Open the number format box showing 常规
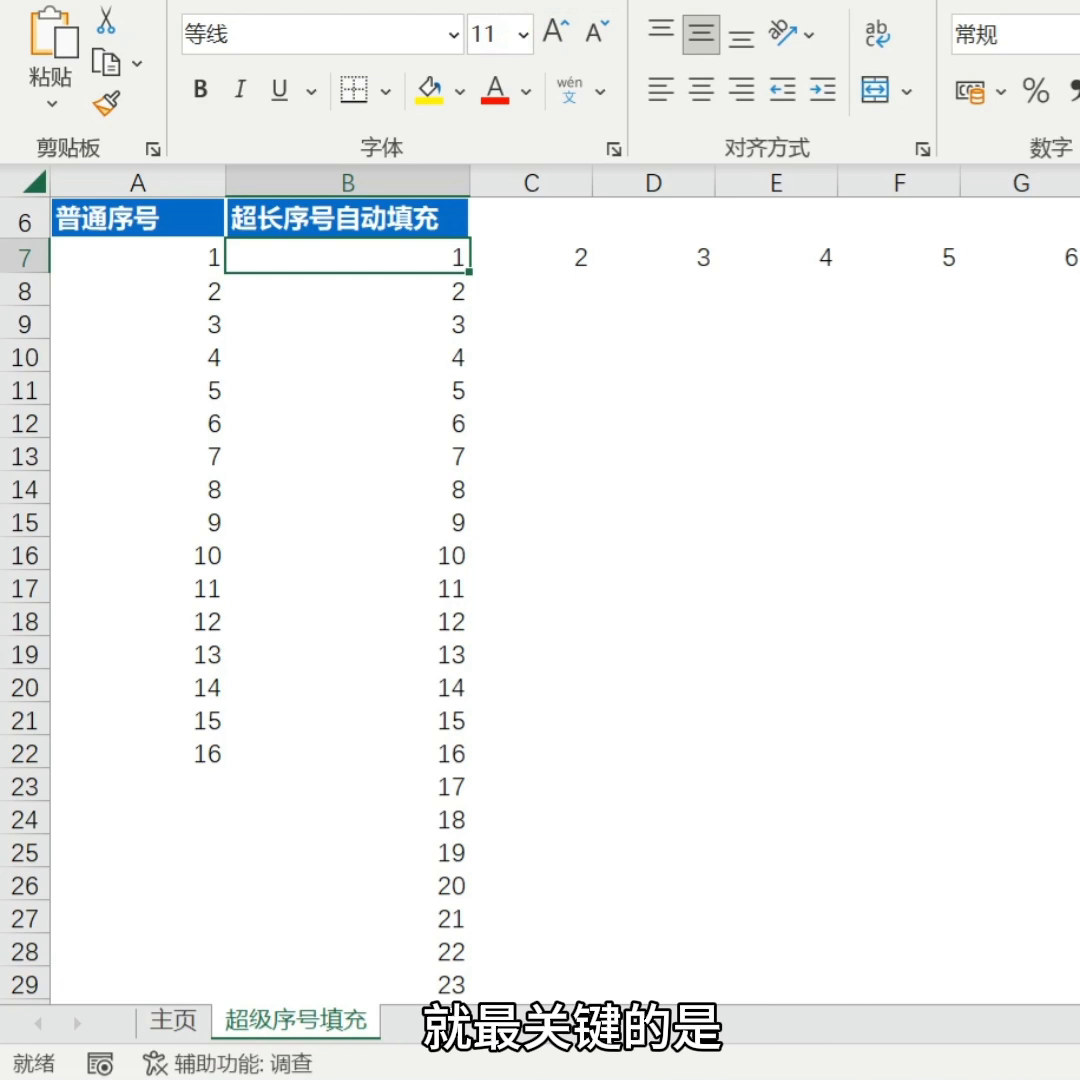The height and width of the screenshot is (1080, 1080). [x=1015, y=34]
